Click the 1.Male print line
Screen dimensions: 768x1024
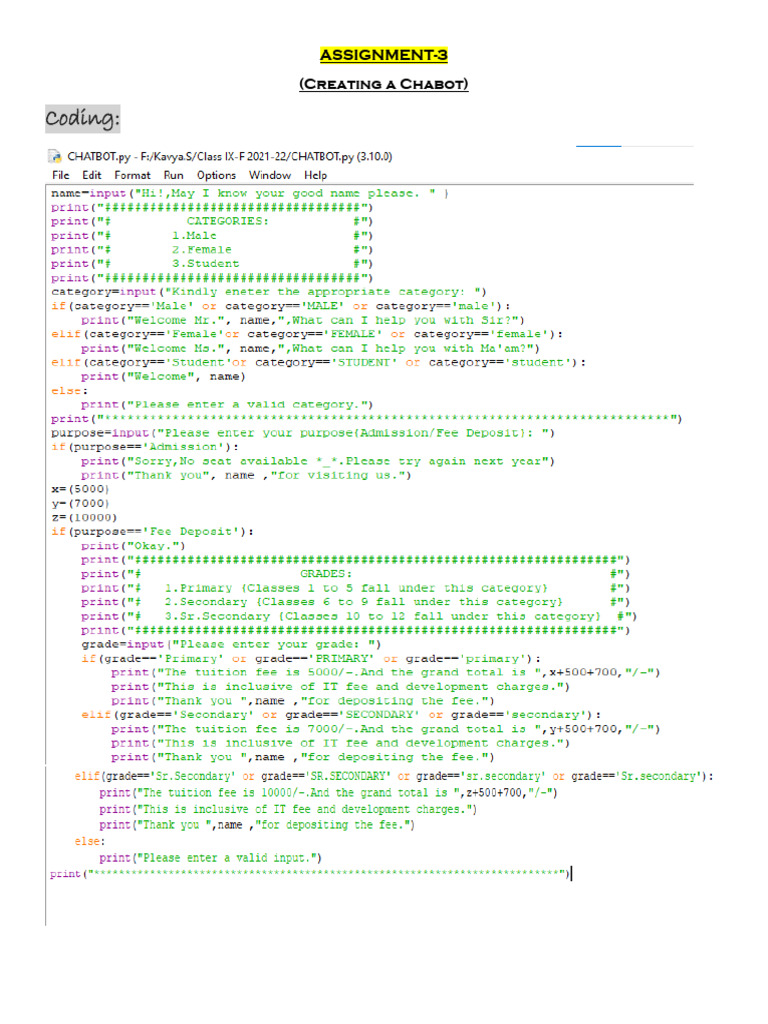click(212, 236)
